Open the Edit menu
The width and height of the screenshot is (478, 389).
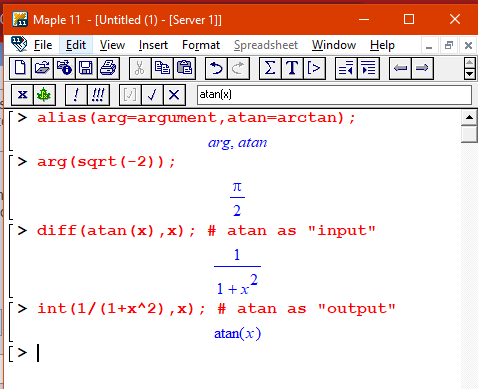(x=76, y=45)
